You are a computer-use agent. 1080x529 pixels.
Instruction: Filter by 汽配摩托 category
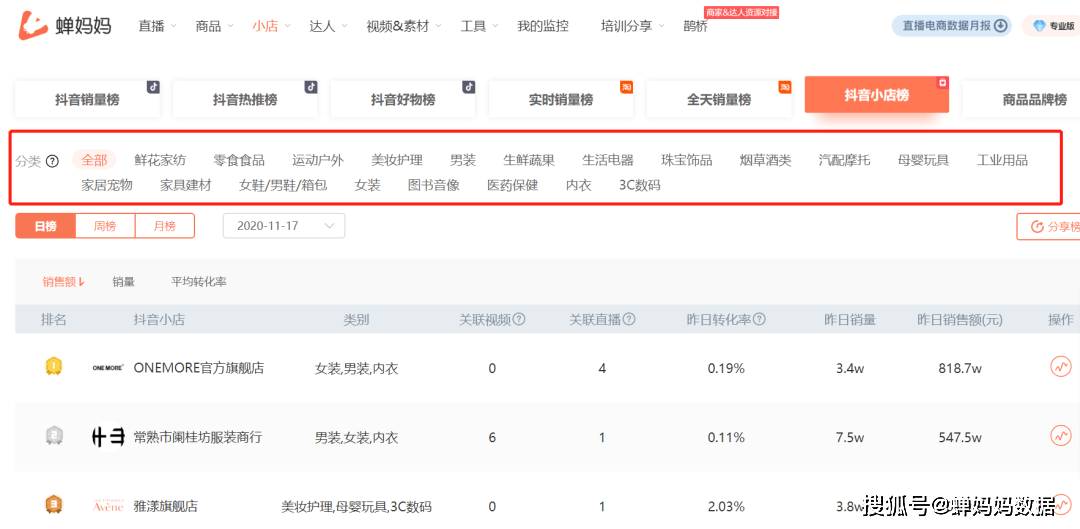pyautogui.click(x=844, y=160)
